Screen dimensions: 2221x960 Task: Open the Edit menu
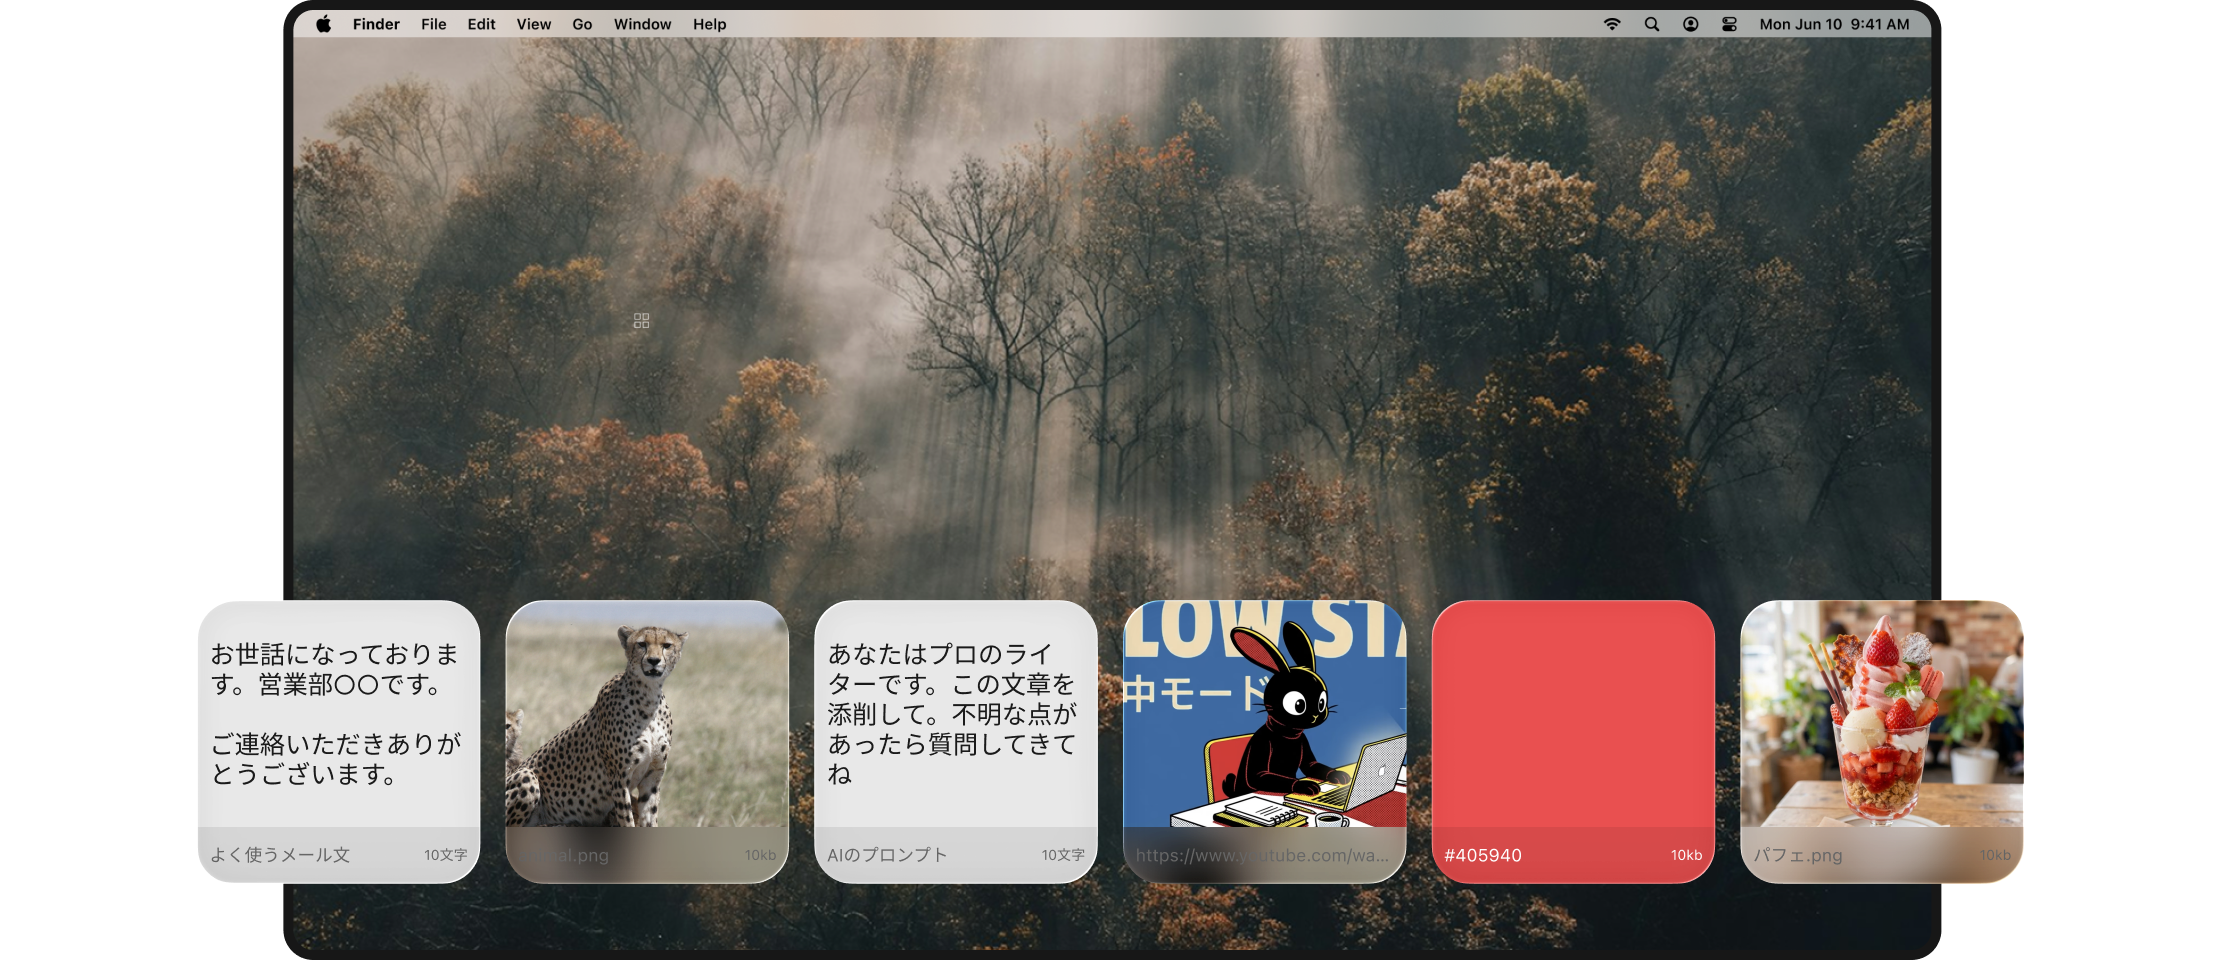coord(481,24)
